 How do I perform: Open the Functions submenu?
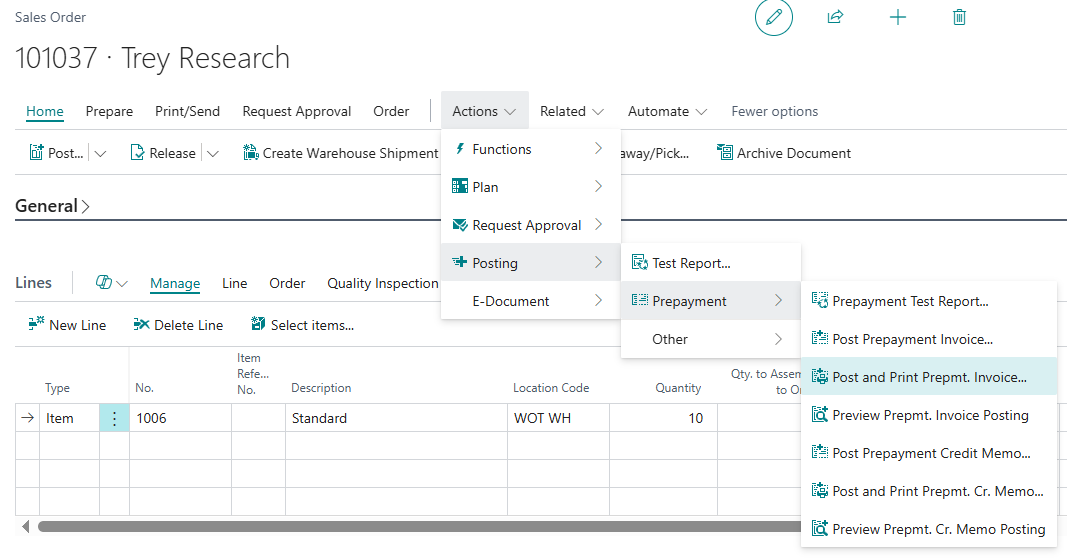click(531, 149)
